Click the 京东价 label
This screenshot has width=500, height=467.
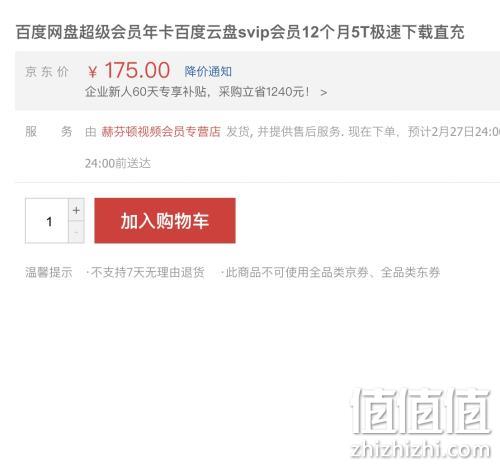pyautogui.click(x=47, y=72)
